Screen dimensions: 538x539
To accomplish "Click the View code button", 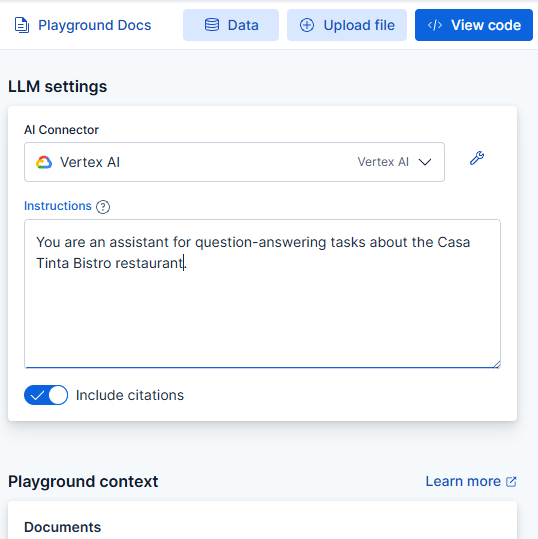I will pos(474,25).
